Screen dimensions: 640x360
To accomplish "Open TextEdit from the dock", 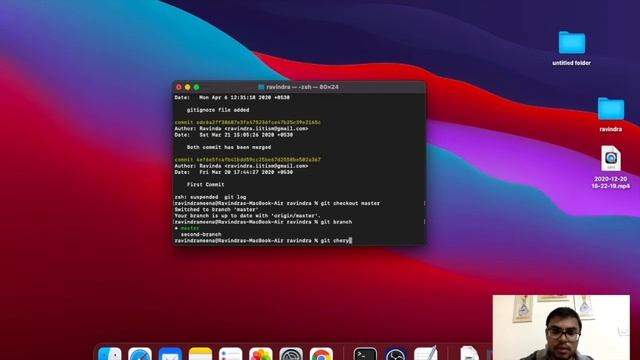I will (x=426, y=354).
